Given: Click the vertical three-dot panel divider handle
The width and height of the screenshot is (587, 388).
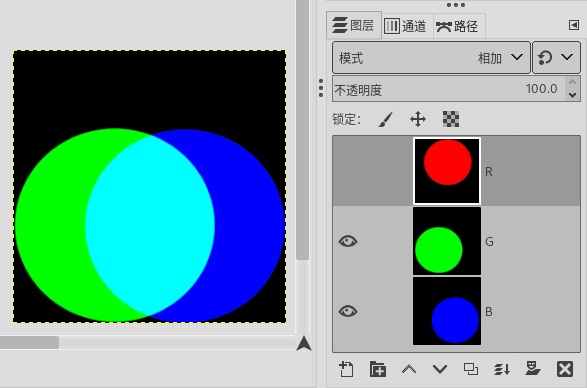Looking at the screenshot, I should (x=321, y=88).
